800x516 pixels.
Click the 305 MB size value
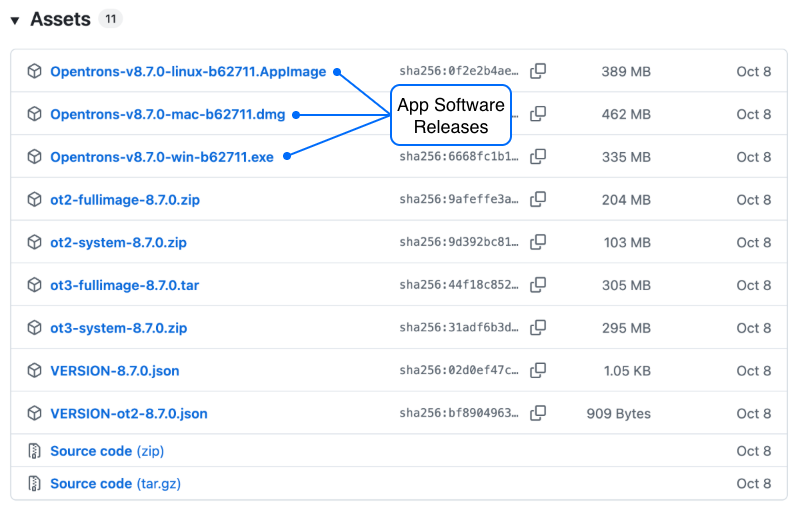point(626,285)
